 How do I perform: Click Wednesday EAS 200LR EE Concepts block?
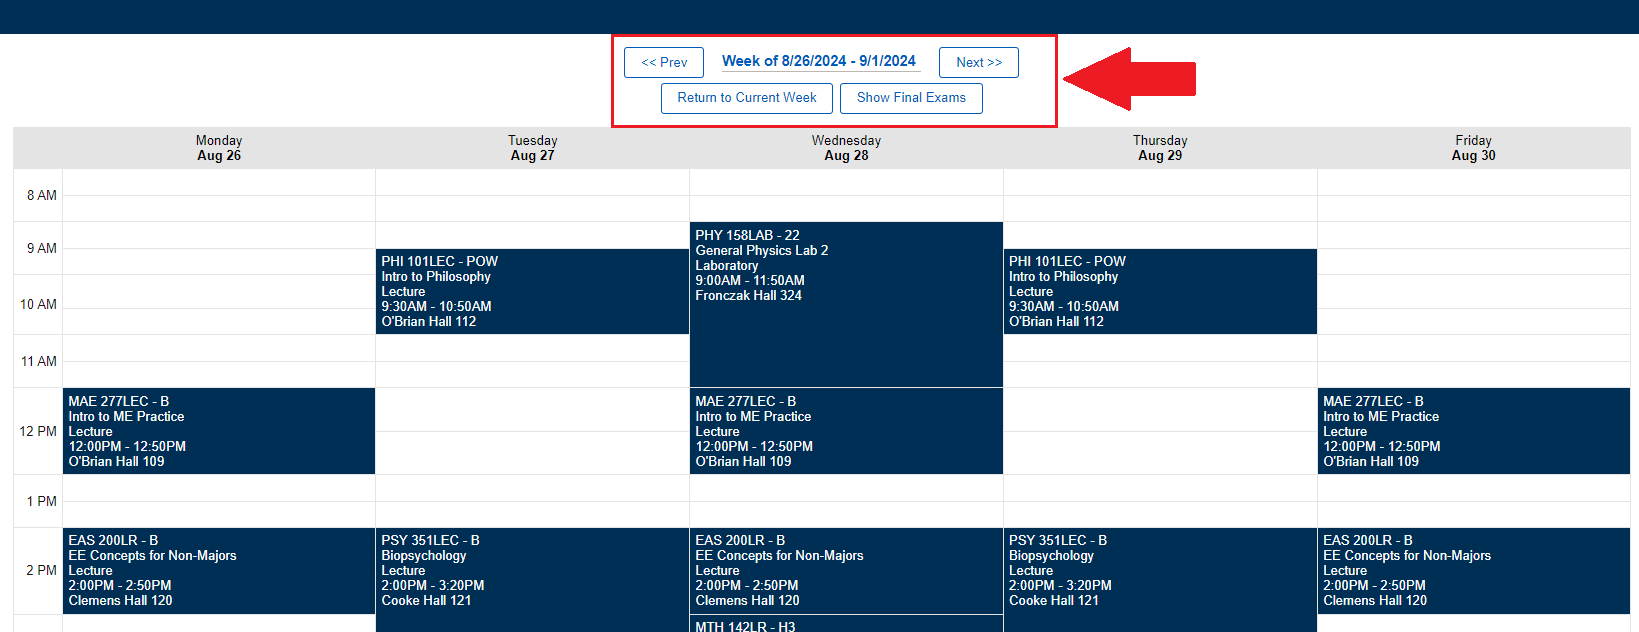(846, 570)
